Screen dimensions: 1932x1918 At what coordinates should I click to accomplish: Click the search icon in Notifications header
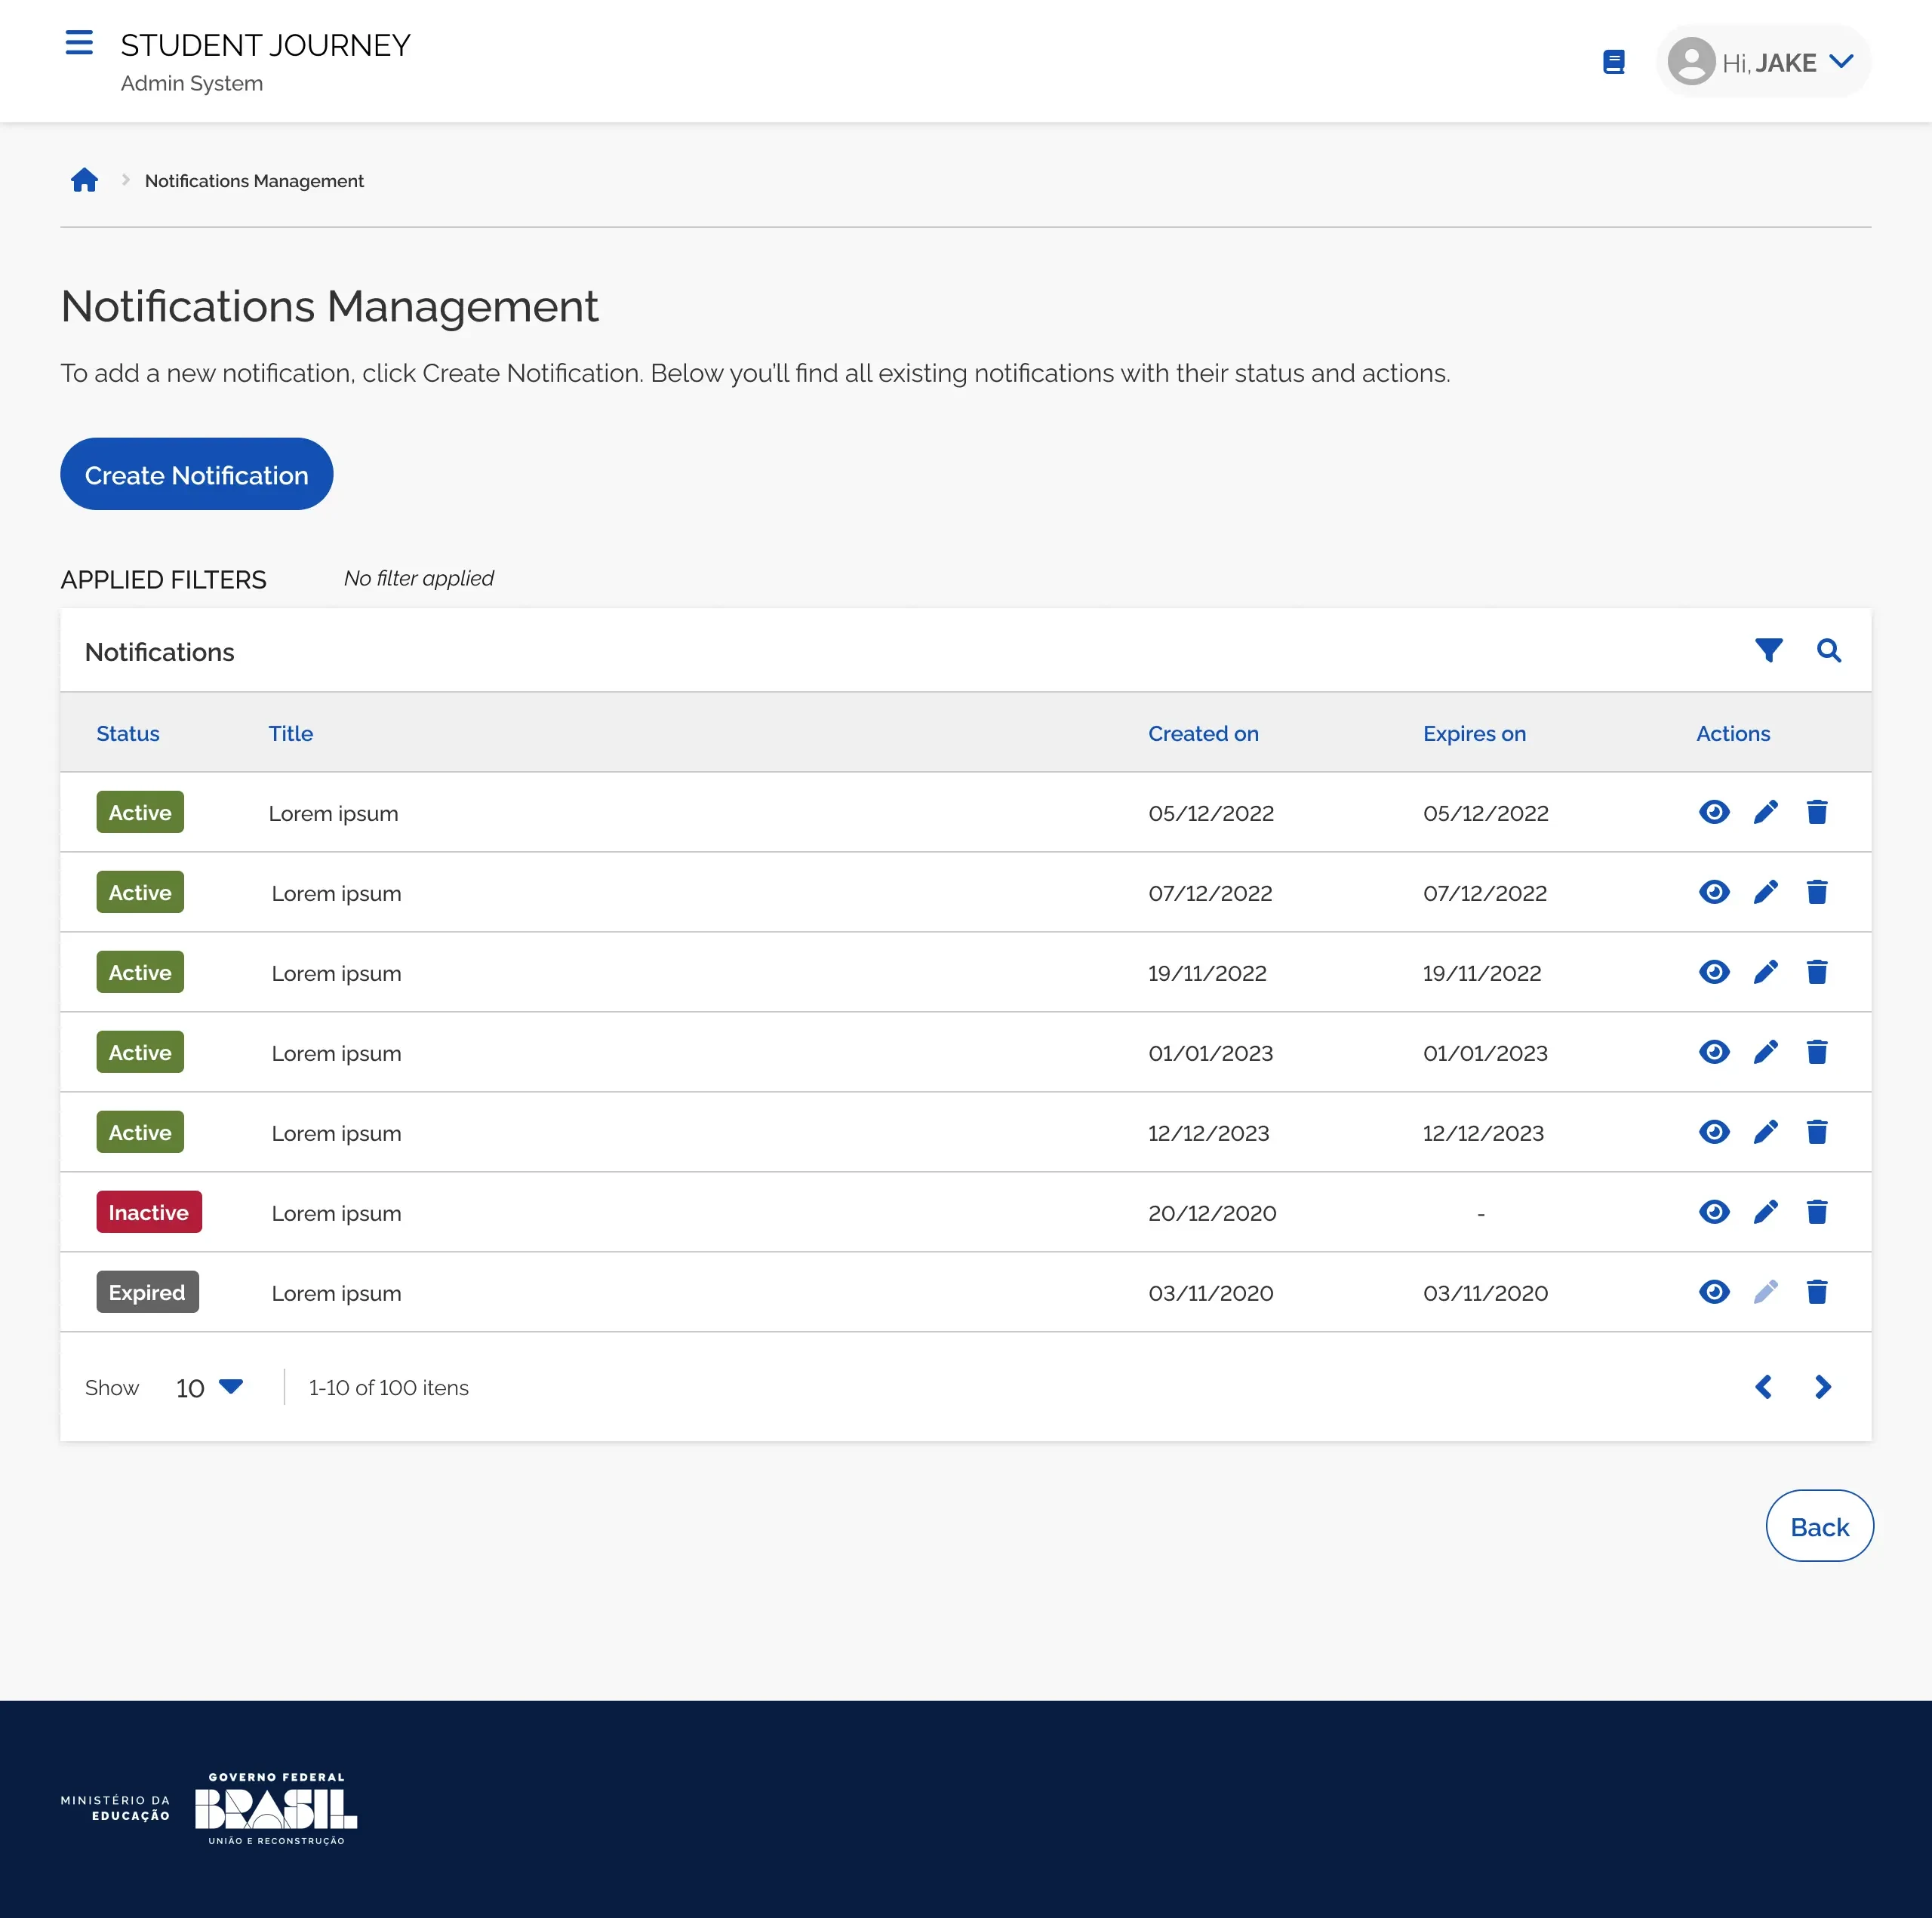1830,650
